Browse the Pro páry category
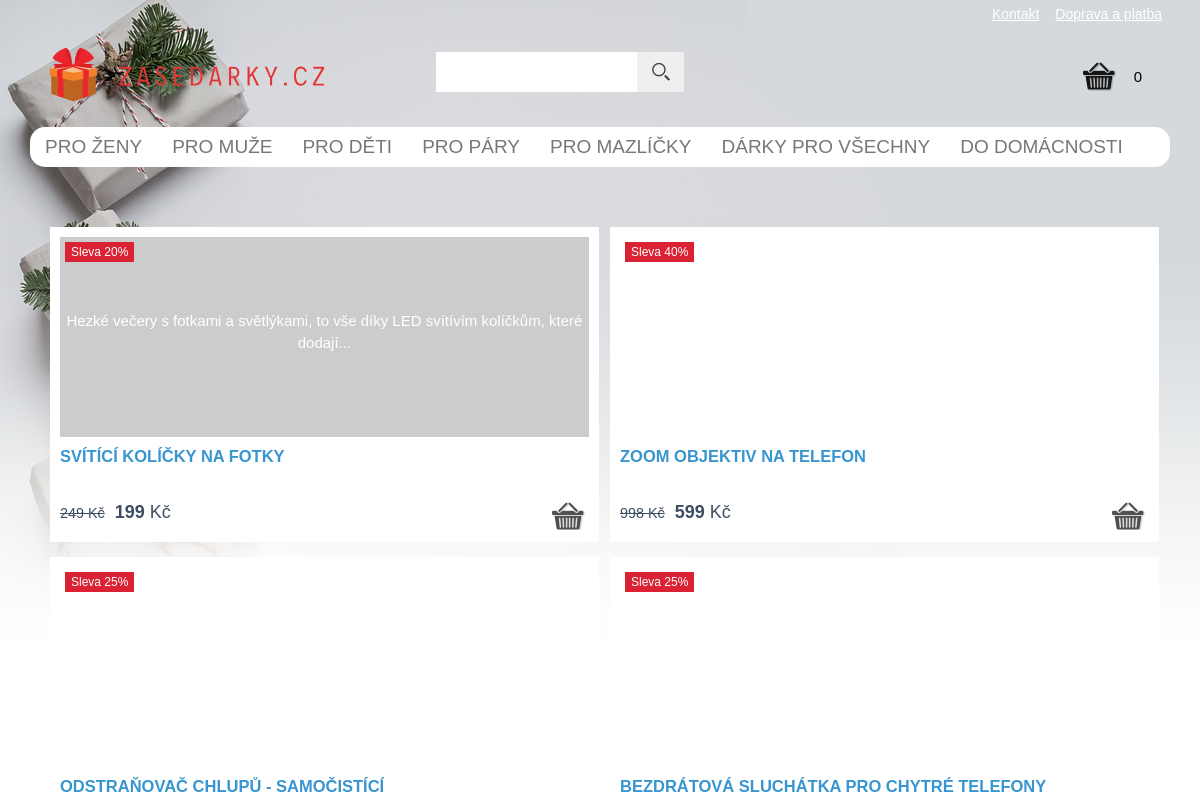The image size is (1200, 800). [x=471, y=147]
